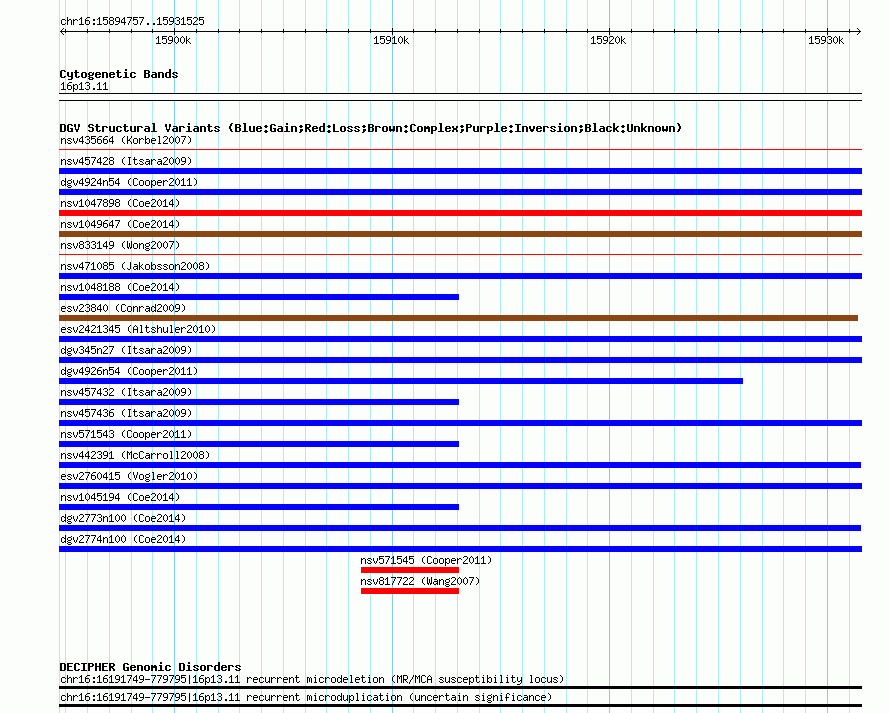Click variant label nsv471085 (Jakobsson2008)
890x713 pixels.
[x=135, y=266]
